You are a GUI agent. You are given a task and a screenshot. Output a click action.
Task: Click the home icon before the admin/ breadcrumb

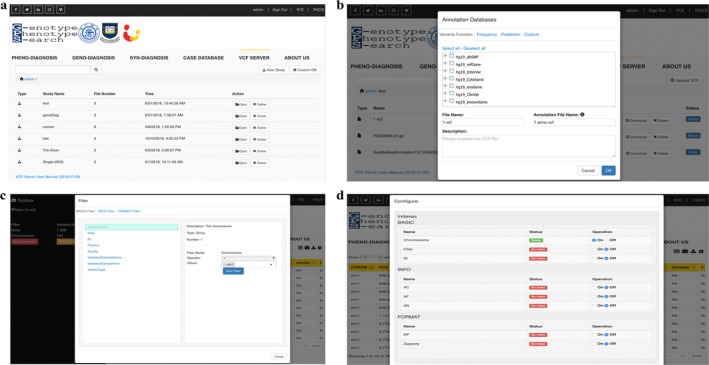click(21, 79)
